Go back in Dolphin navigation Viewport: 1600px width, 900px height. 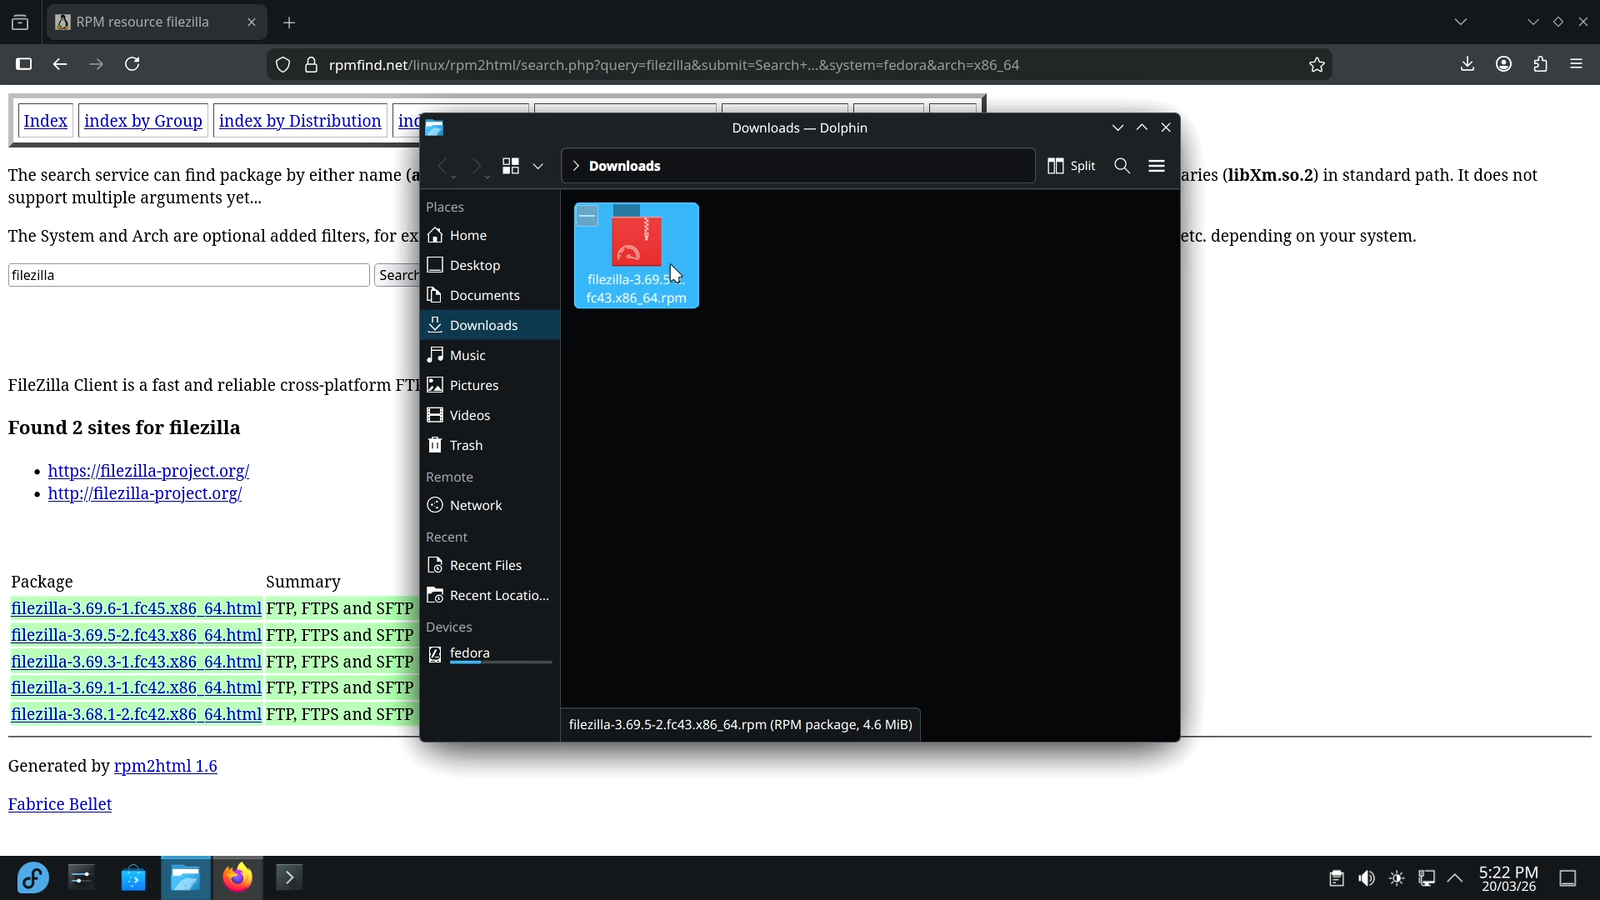(x=444, y=166)
